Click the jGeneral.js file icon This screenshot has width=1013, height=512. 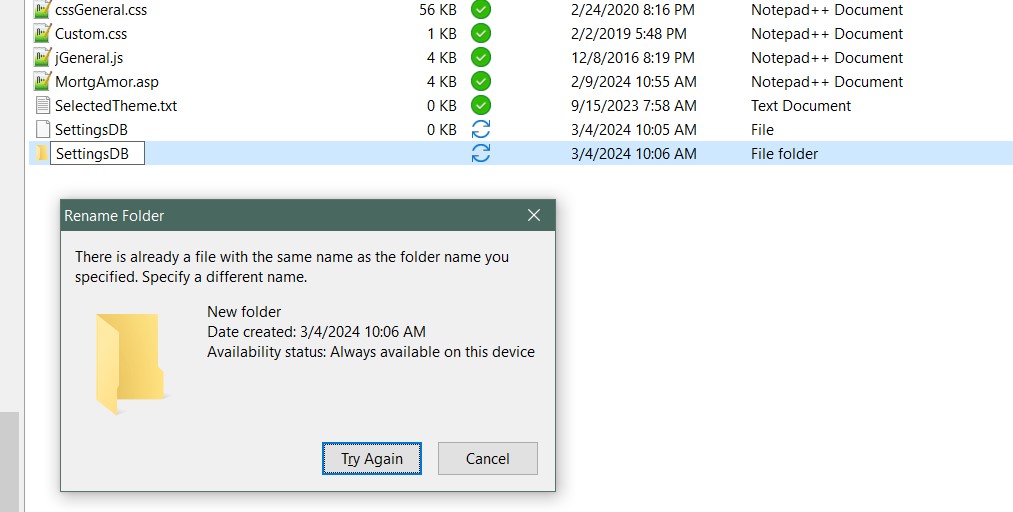point(42,58)
